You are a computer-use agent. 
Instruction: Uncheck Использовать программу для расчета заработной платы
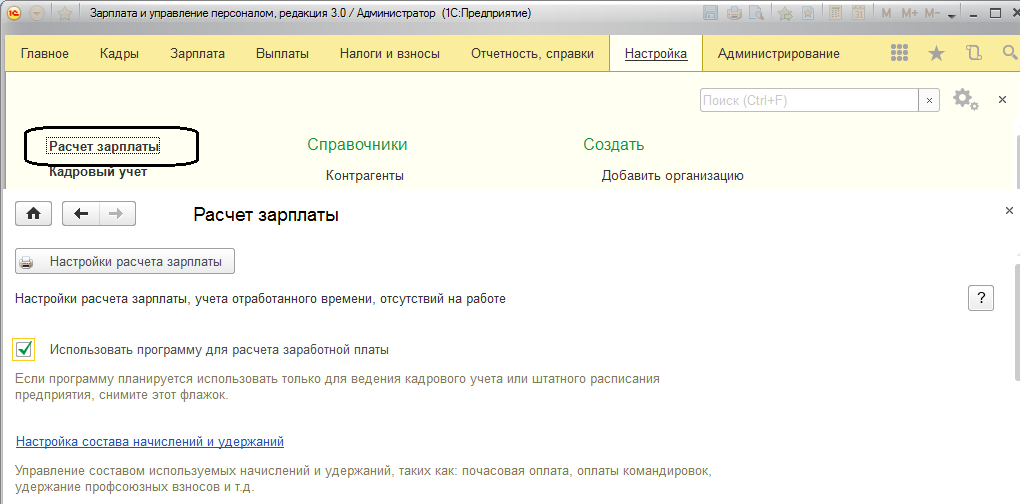pos(24,349)
